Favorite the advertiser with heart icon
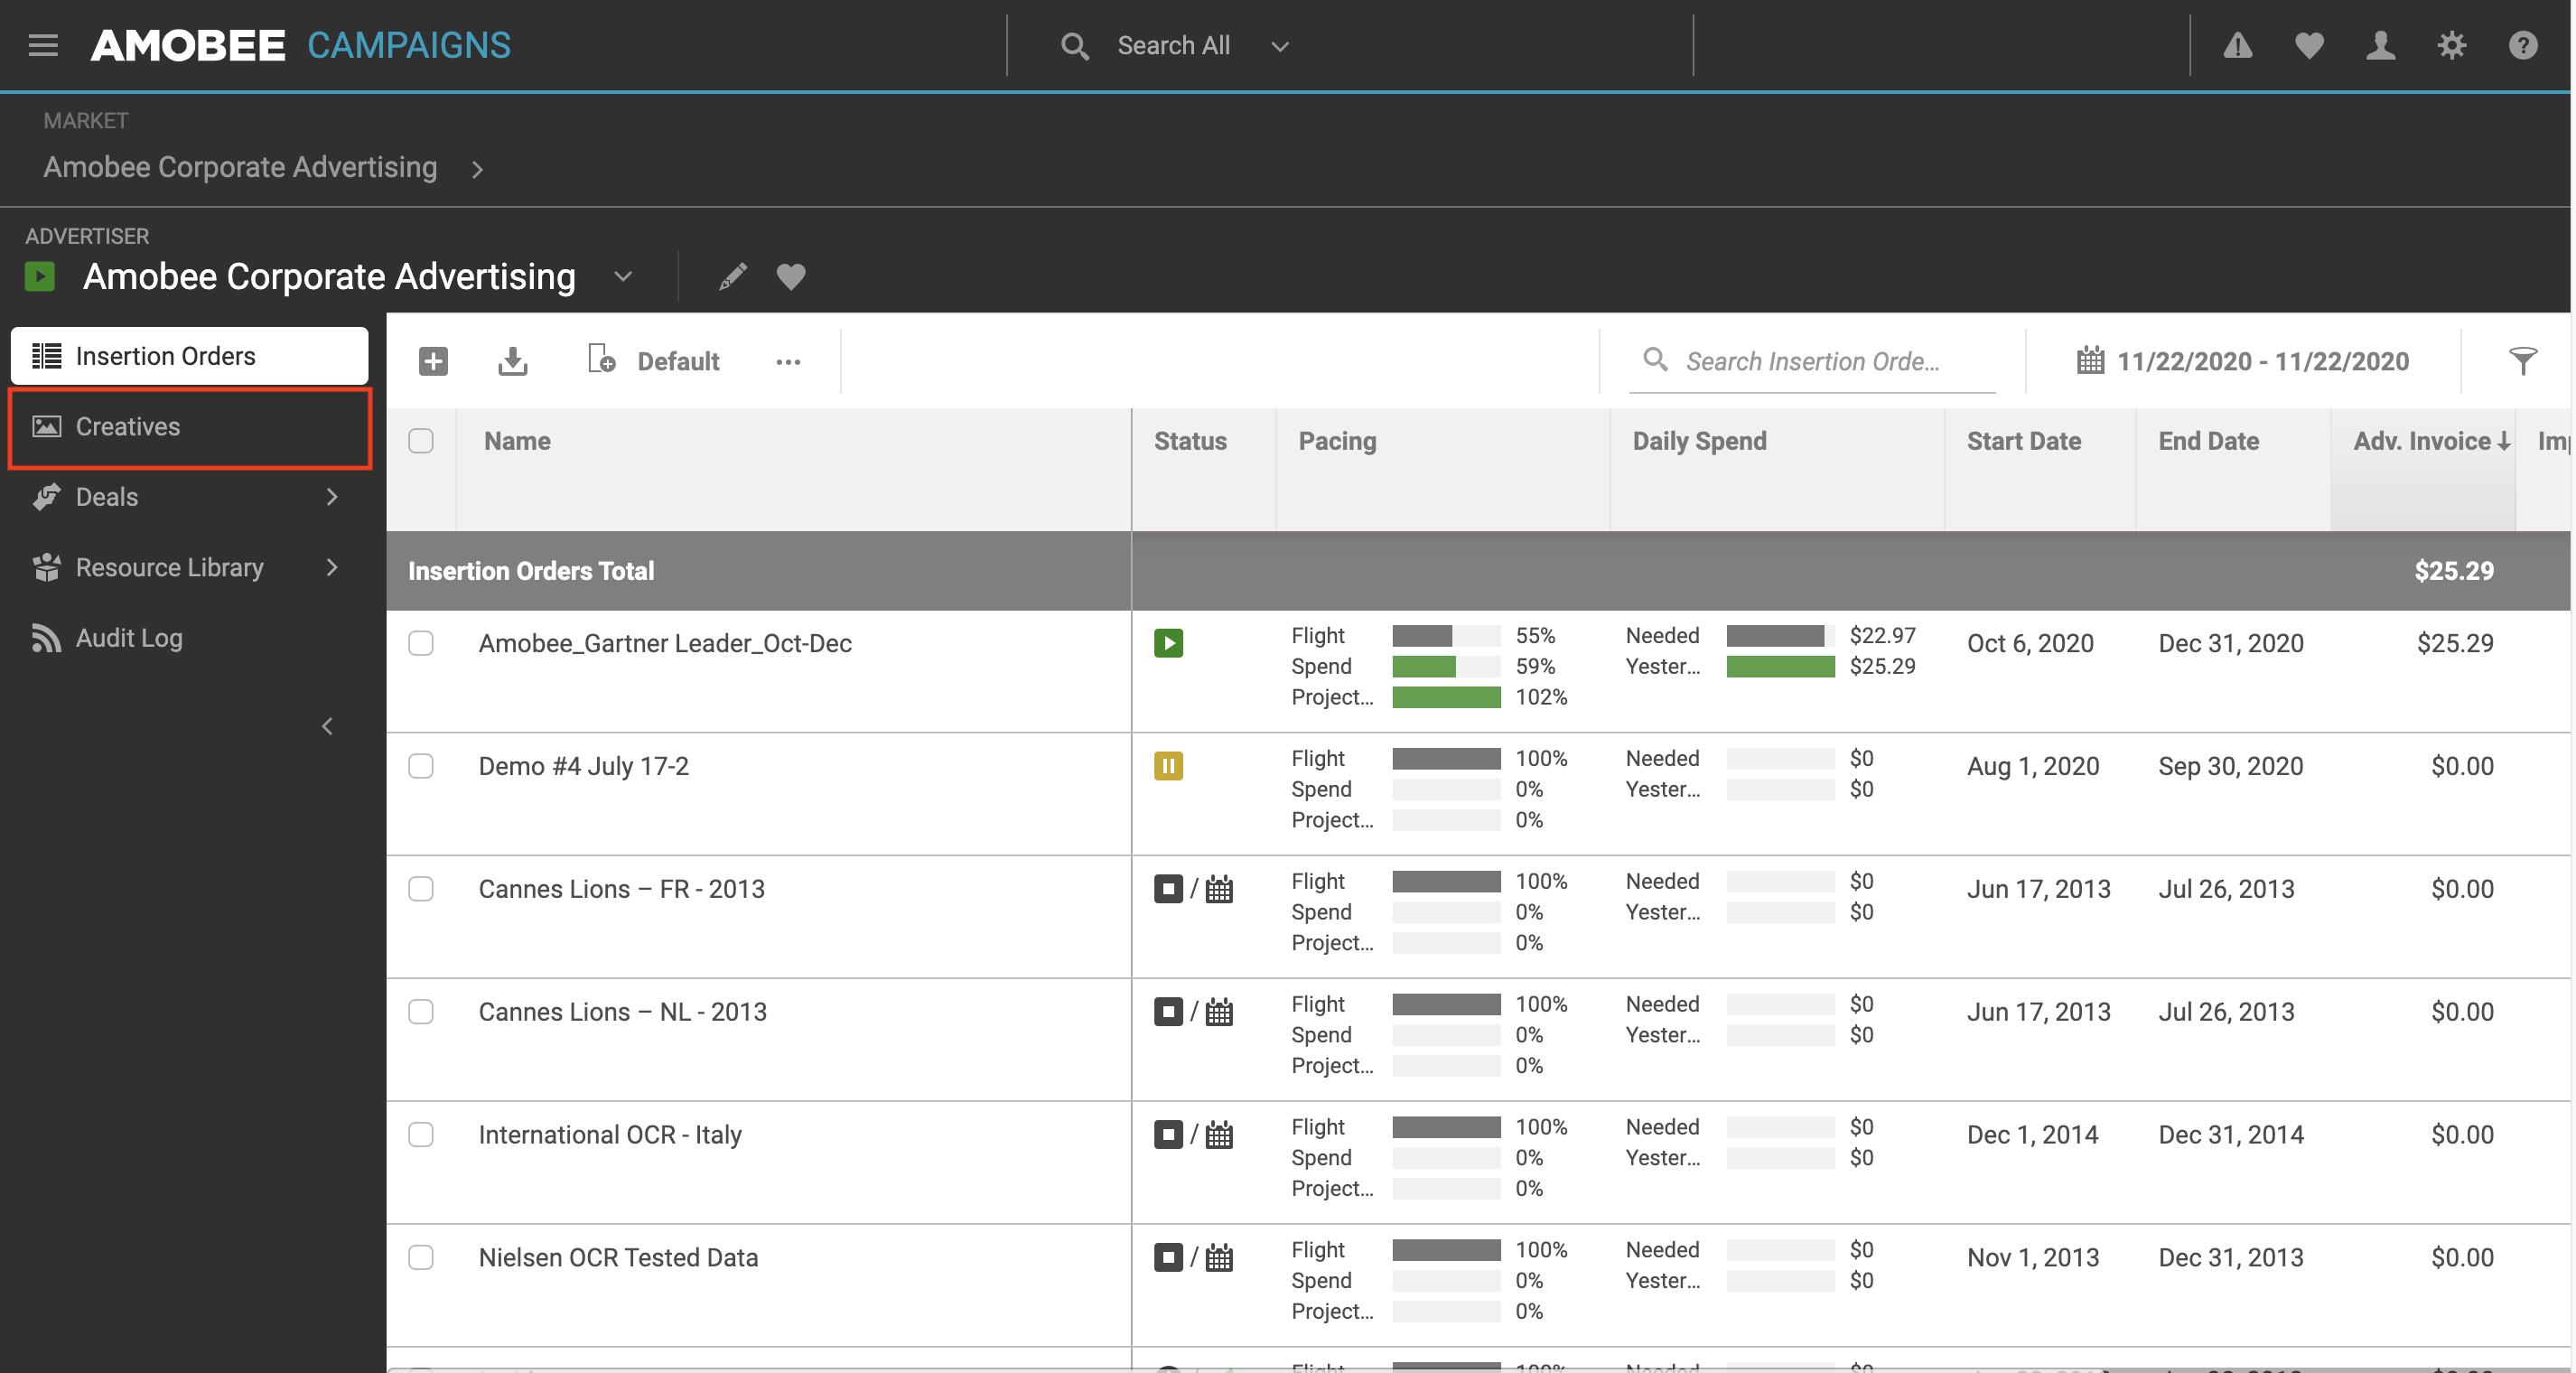Image resolution: width=2576 pixels, height=1373 pixels. click(x=791, y=276)
